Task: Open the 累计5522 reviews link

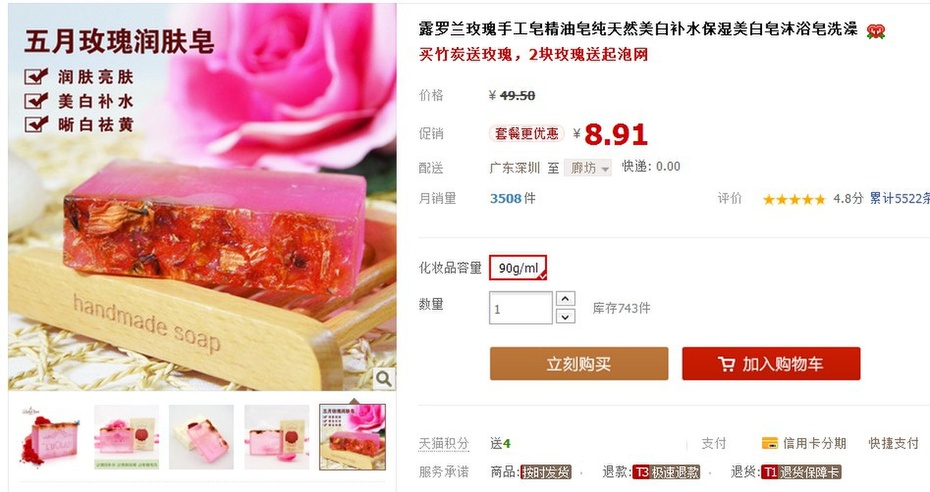Action: [x=899, y=199]
